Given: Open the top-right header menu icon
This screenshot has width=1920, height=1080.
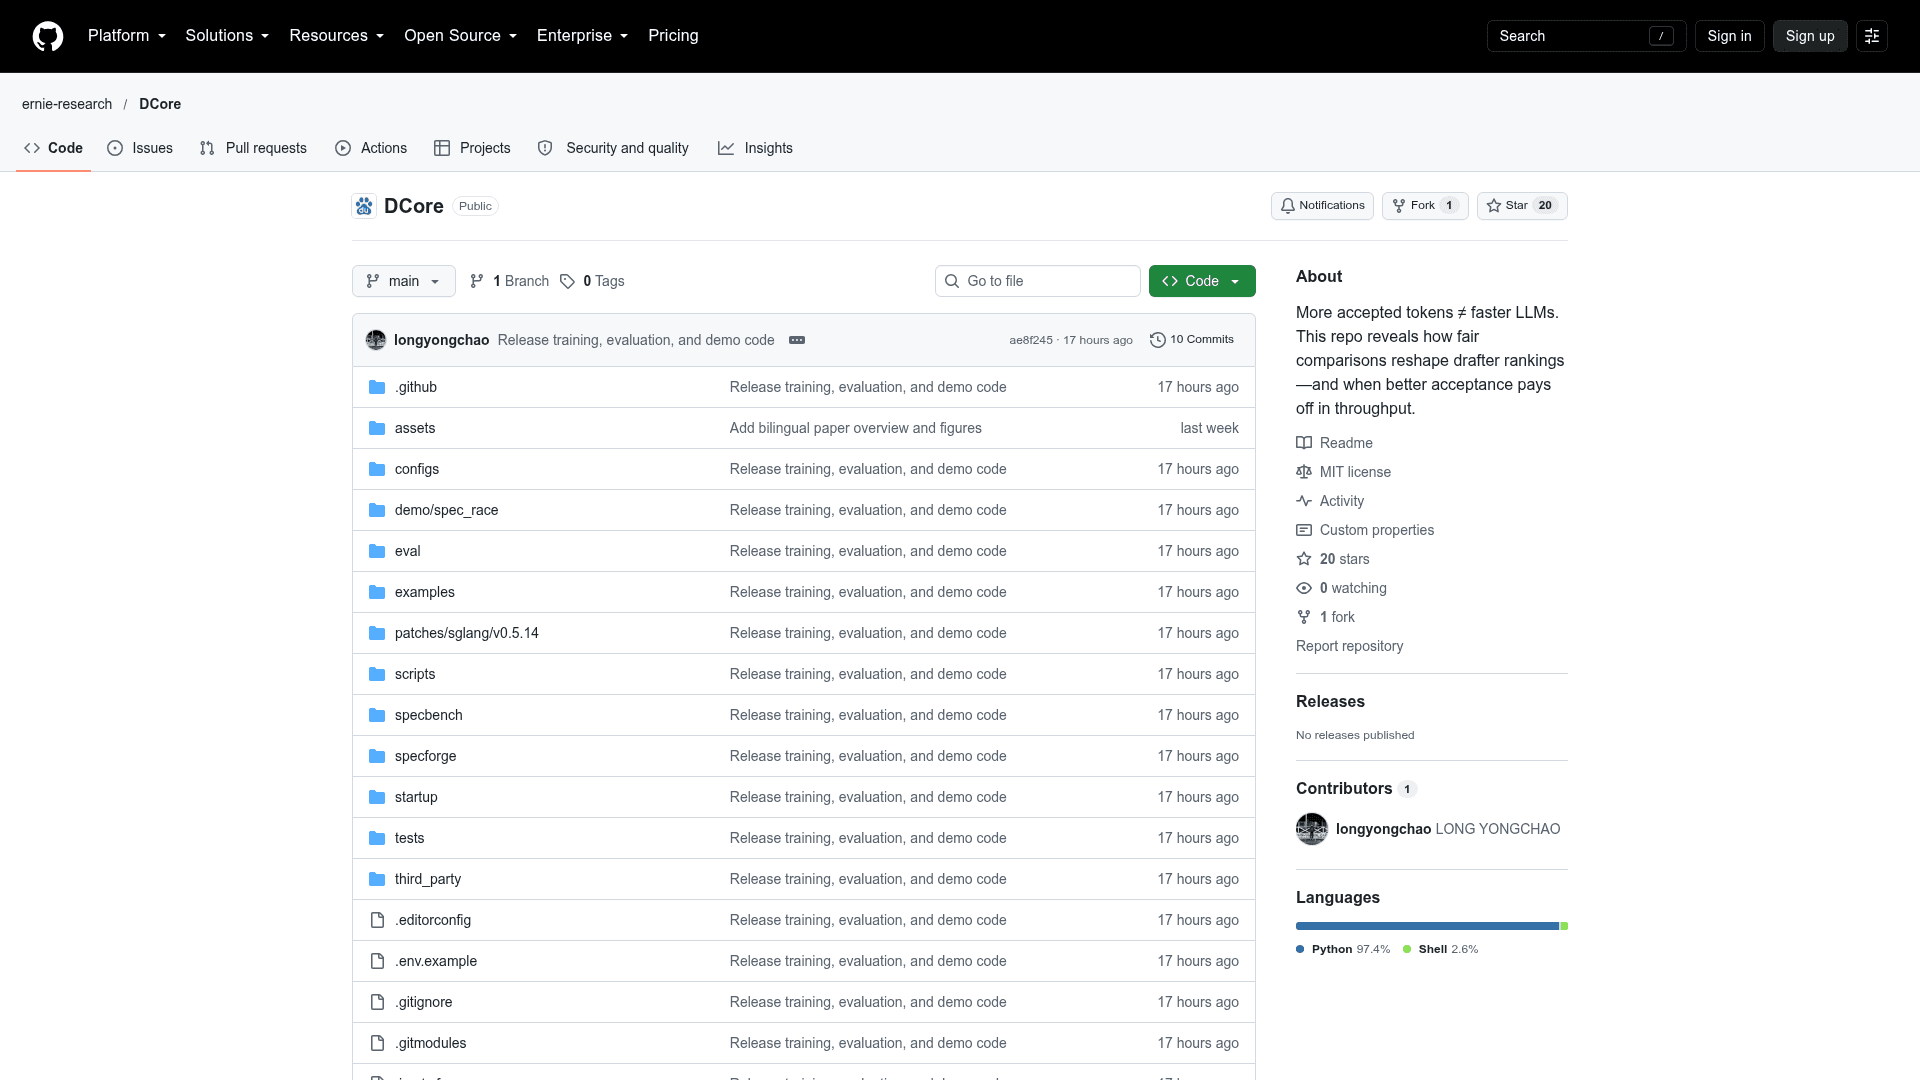Looking at the screenshot, I should tap(1872, 36).
